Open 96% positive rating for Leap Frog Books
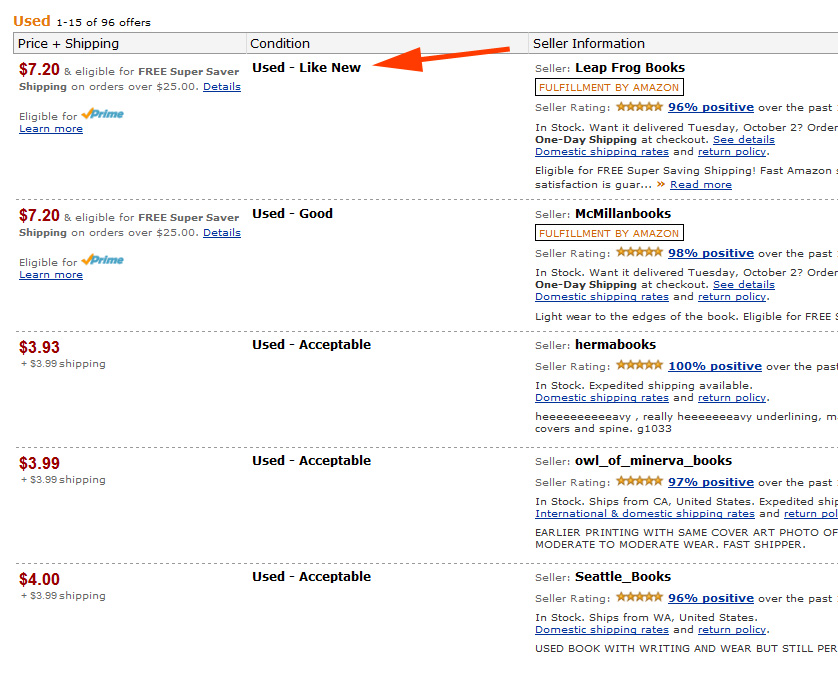The width and height of the screenshot is (838, 674). point(711,107)
